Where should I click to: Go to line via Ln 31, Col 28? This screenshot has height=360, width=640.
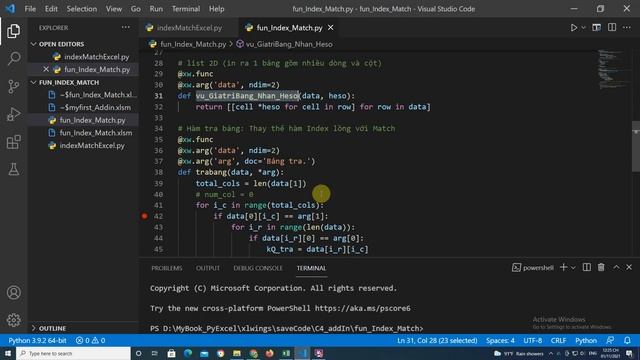pos(437,340)
